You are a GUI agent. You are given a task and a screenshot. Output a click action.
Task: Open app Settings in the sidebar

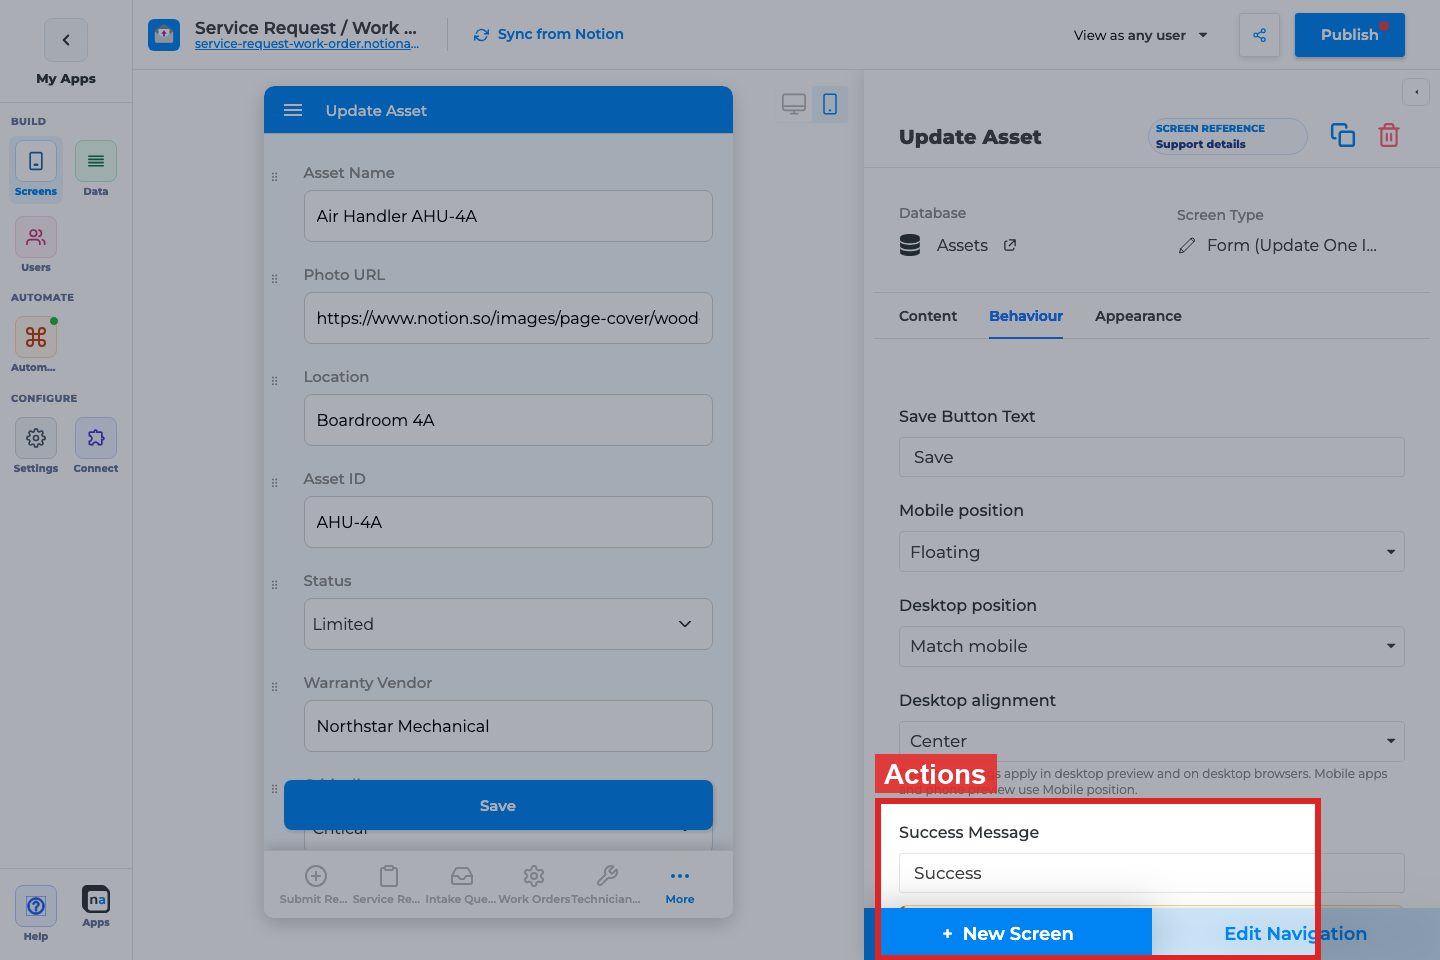[x=36, y=446]
